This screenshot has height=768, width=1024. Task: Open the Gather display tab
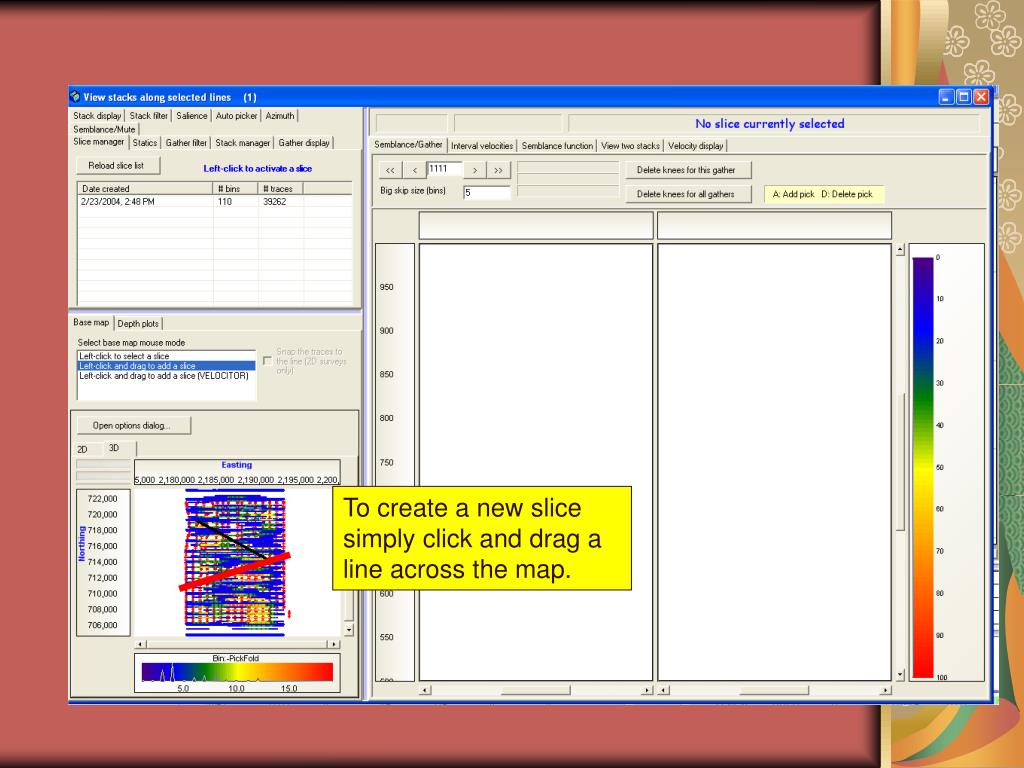click(304, 142)
